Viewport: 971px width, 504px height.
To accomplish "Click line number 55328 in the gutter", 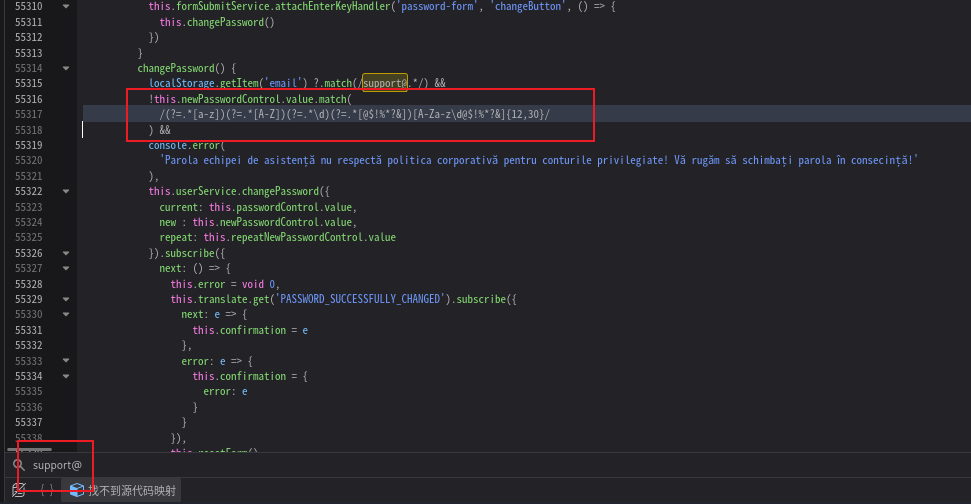I will coord(28,284).
